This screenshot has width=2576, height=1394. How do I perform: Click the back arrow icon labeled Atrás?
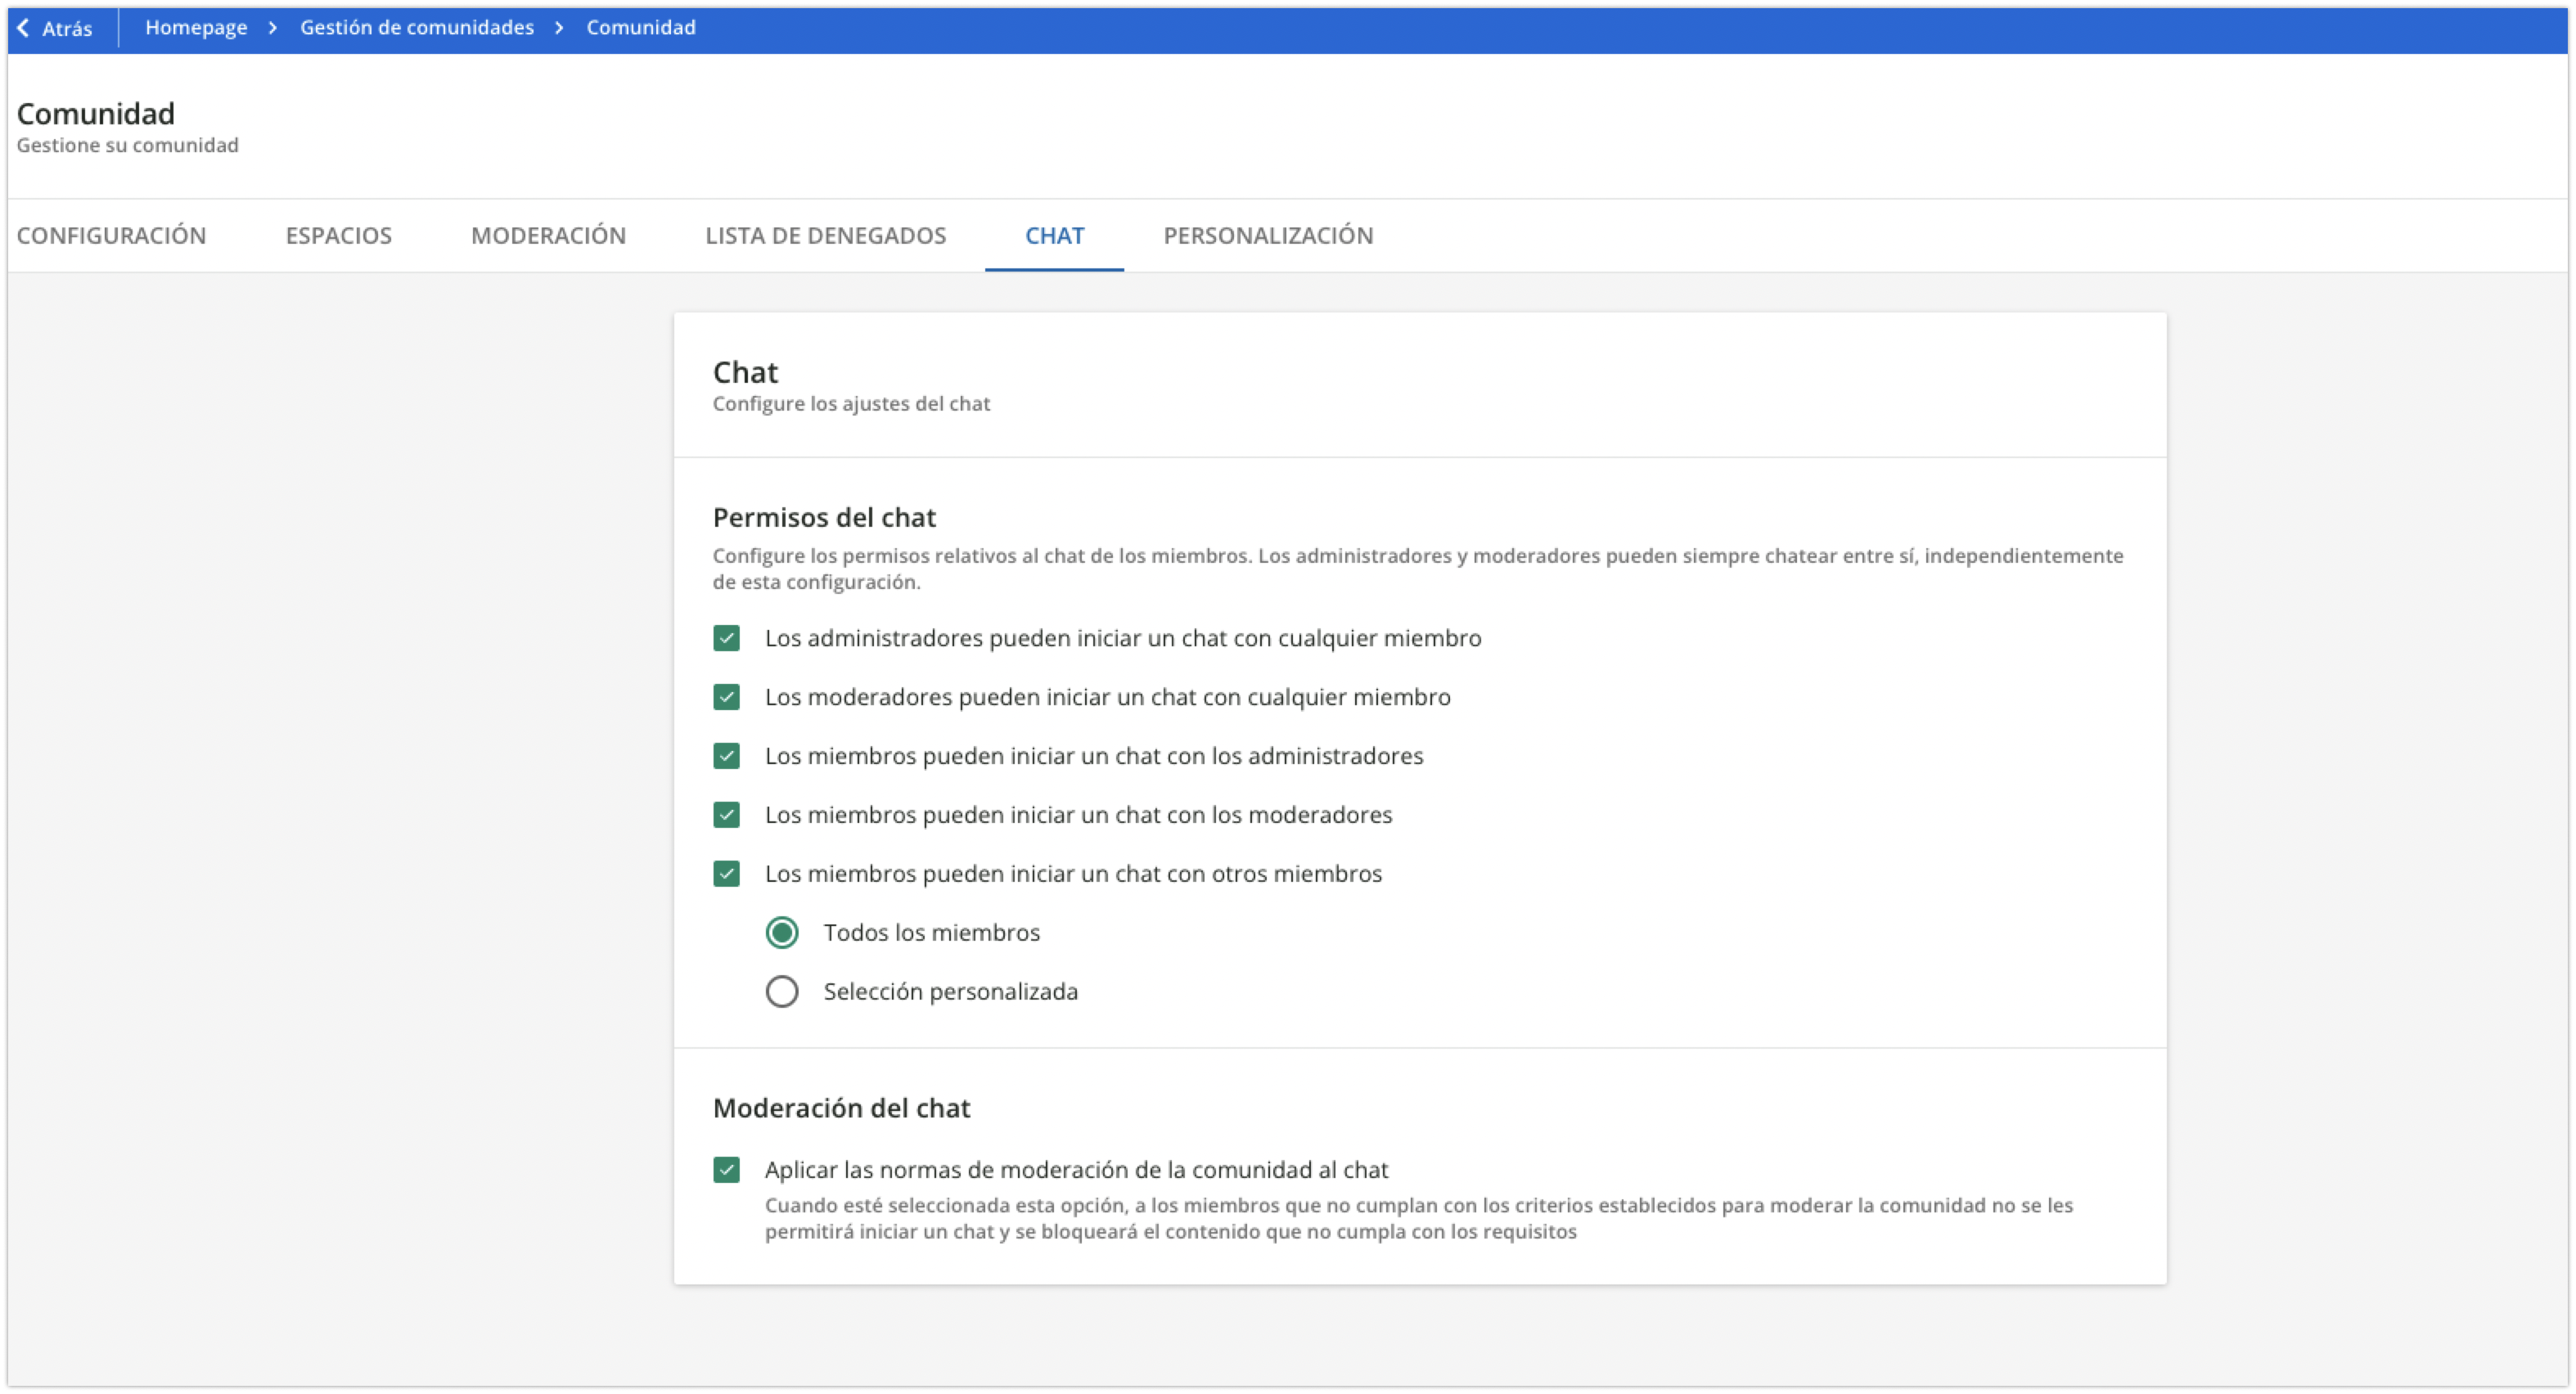pos(24,28)
